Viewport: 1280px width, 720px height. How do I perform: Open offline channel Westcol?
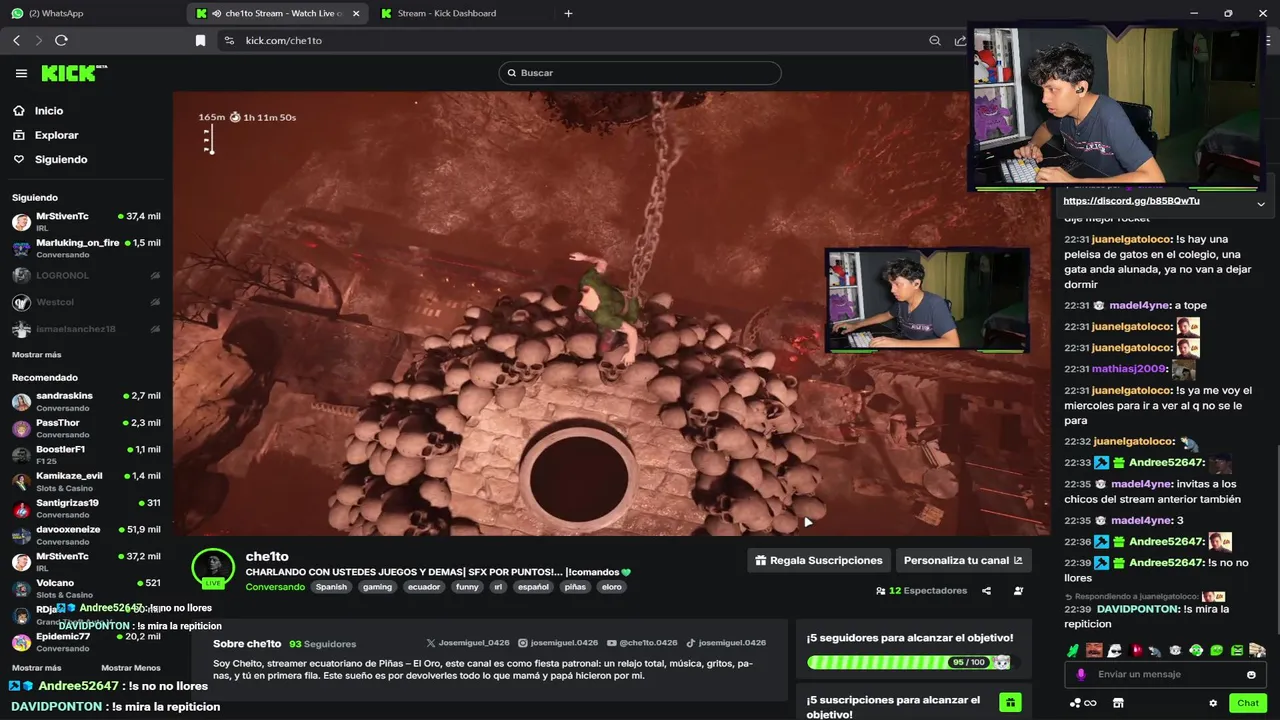coord(85,302)
